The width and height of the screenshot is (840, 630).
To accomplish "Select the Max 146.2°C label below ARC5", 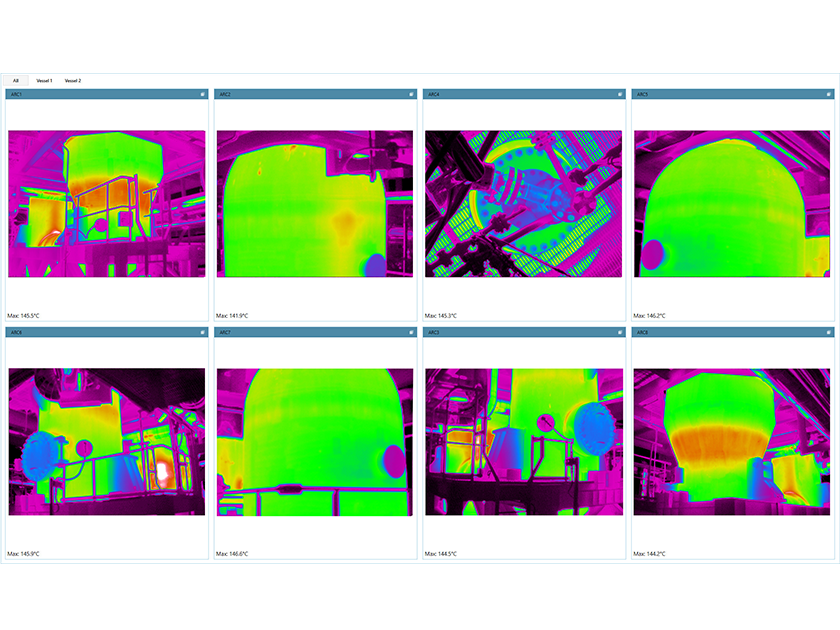I will (x=652, y=312).
